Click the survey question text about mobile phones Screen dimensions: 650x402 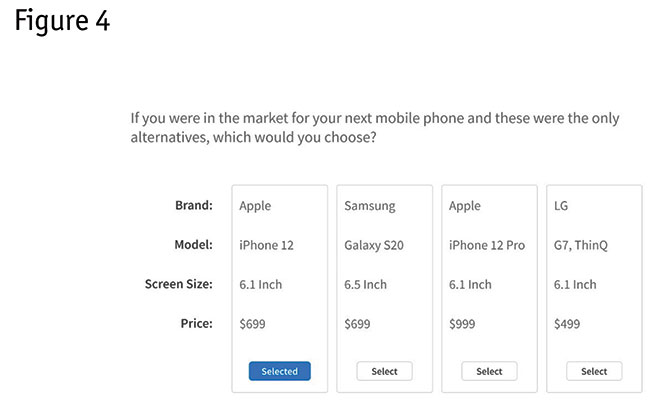(375, 128)
